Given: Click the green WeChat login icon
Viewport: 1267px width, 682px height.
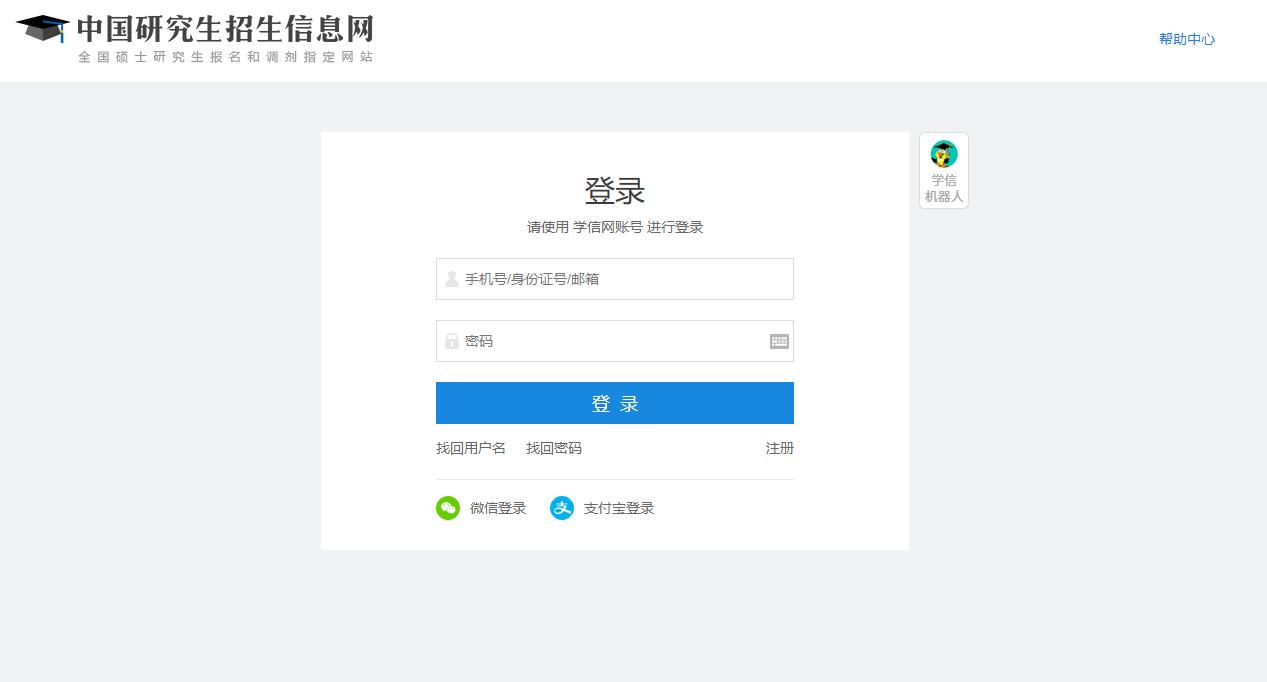Looking at the screenshot, I should pos(448,508).
